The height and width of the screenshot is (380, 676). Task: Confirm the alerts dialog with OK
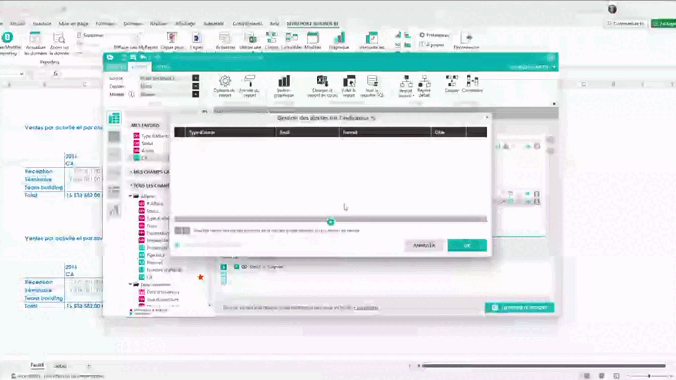pyautogui.click(x=467, y=245)
